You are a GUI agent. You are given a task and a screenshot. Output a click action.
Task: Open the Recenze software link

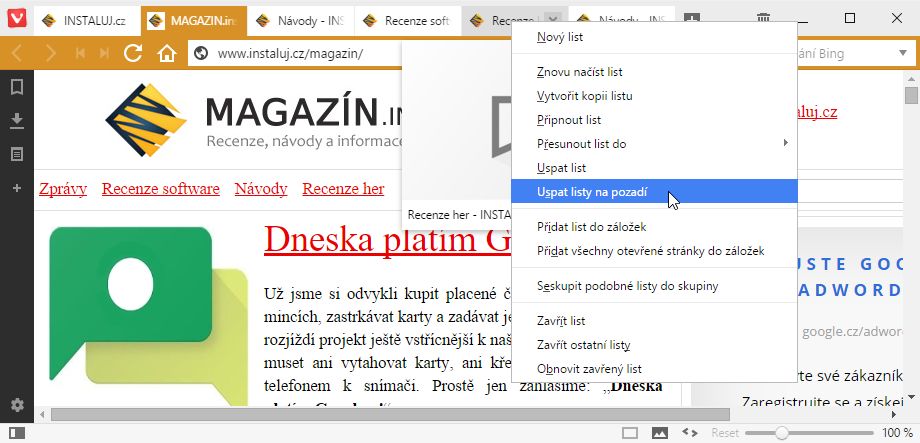point(161,189)
